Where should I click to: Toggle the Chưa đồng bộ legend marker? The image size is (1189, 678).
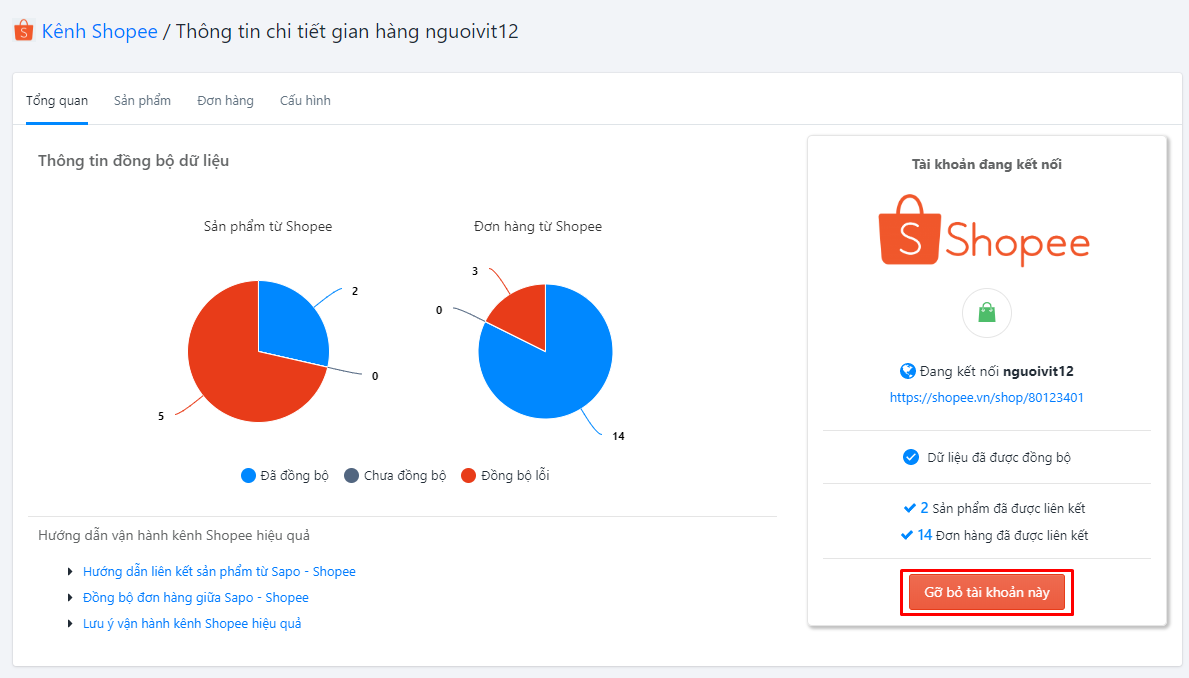[x=351, y=476]
